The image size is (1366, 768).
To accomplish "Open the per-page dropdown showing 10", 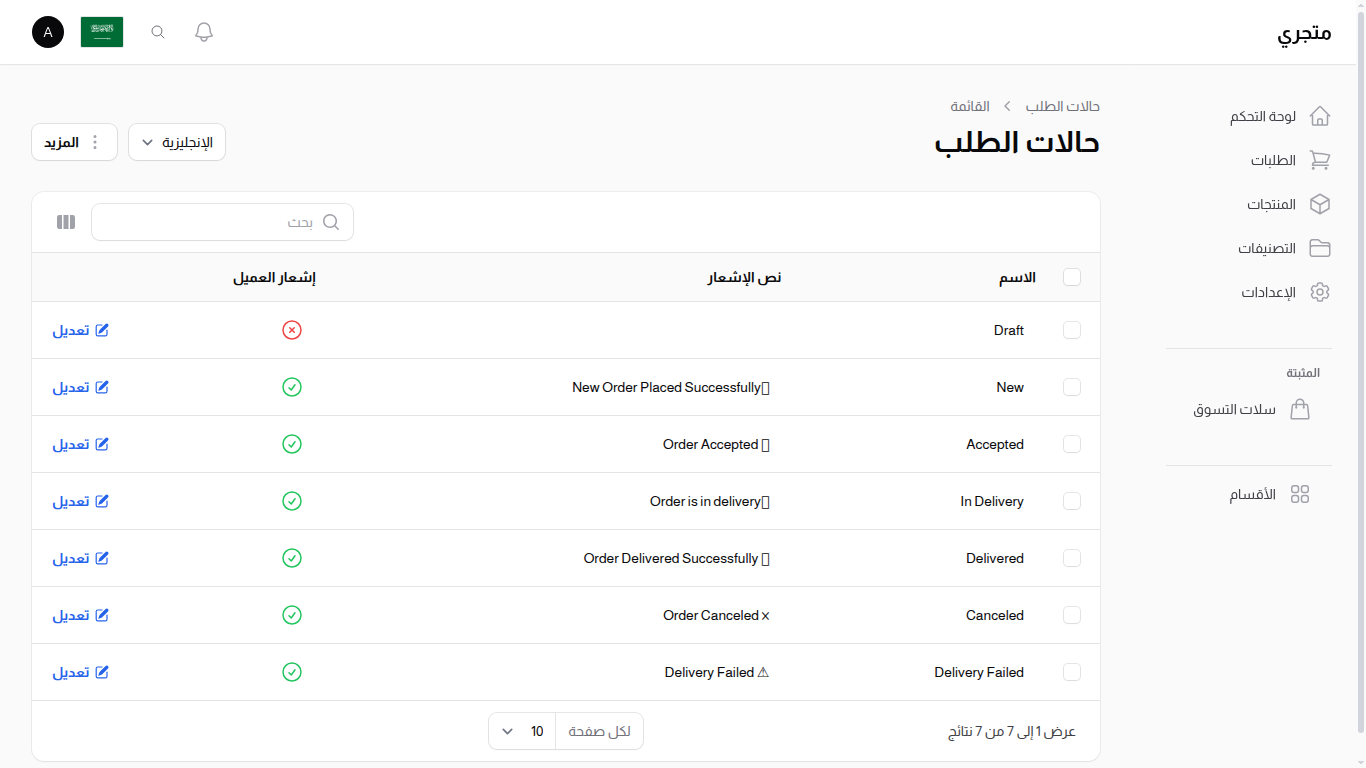I will [x=521, y=731].
